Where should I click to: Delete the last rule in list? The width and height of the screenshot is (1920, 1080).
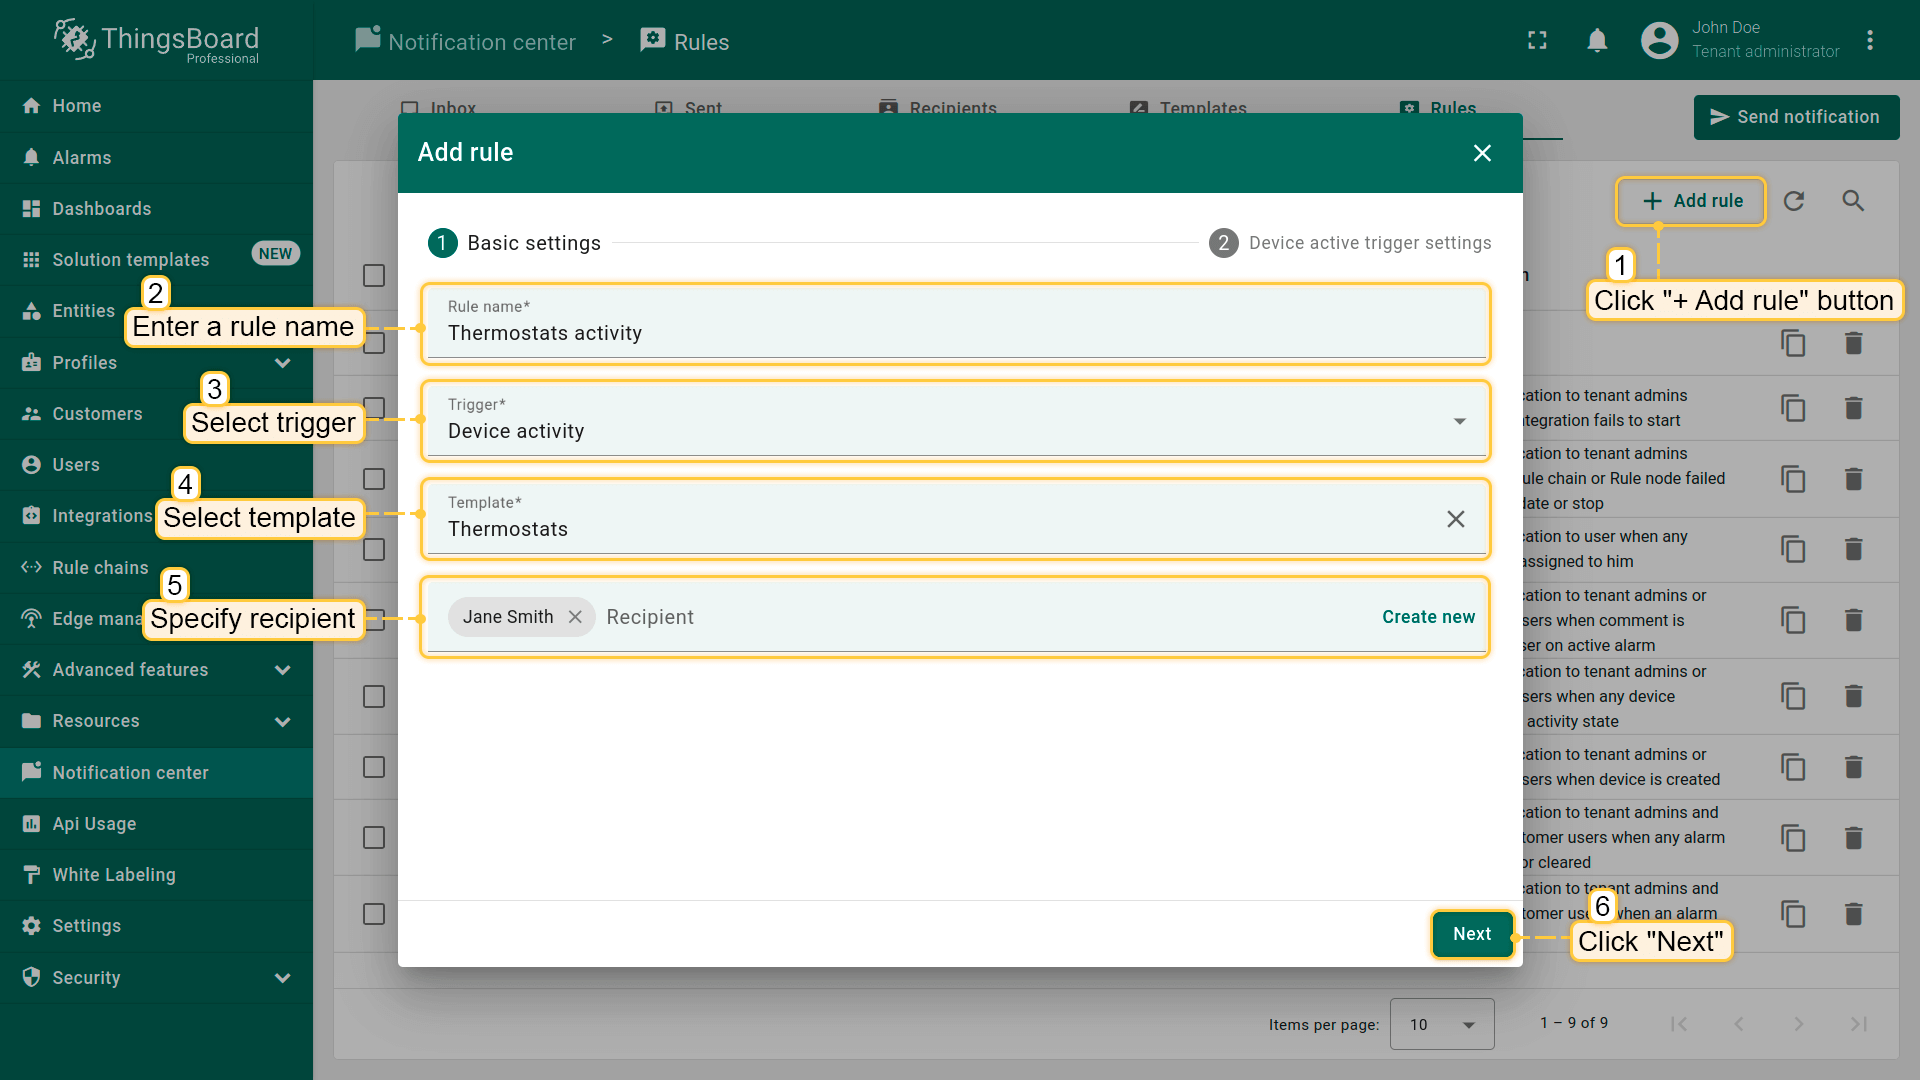1853,914
